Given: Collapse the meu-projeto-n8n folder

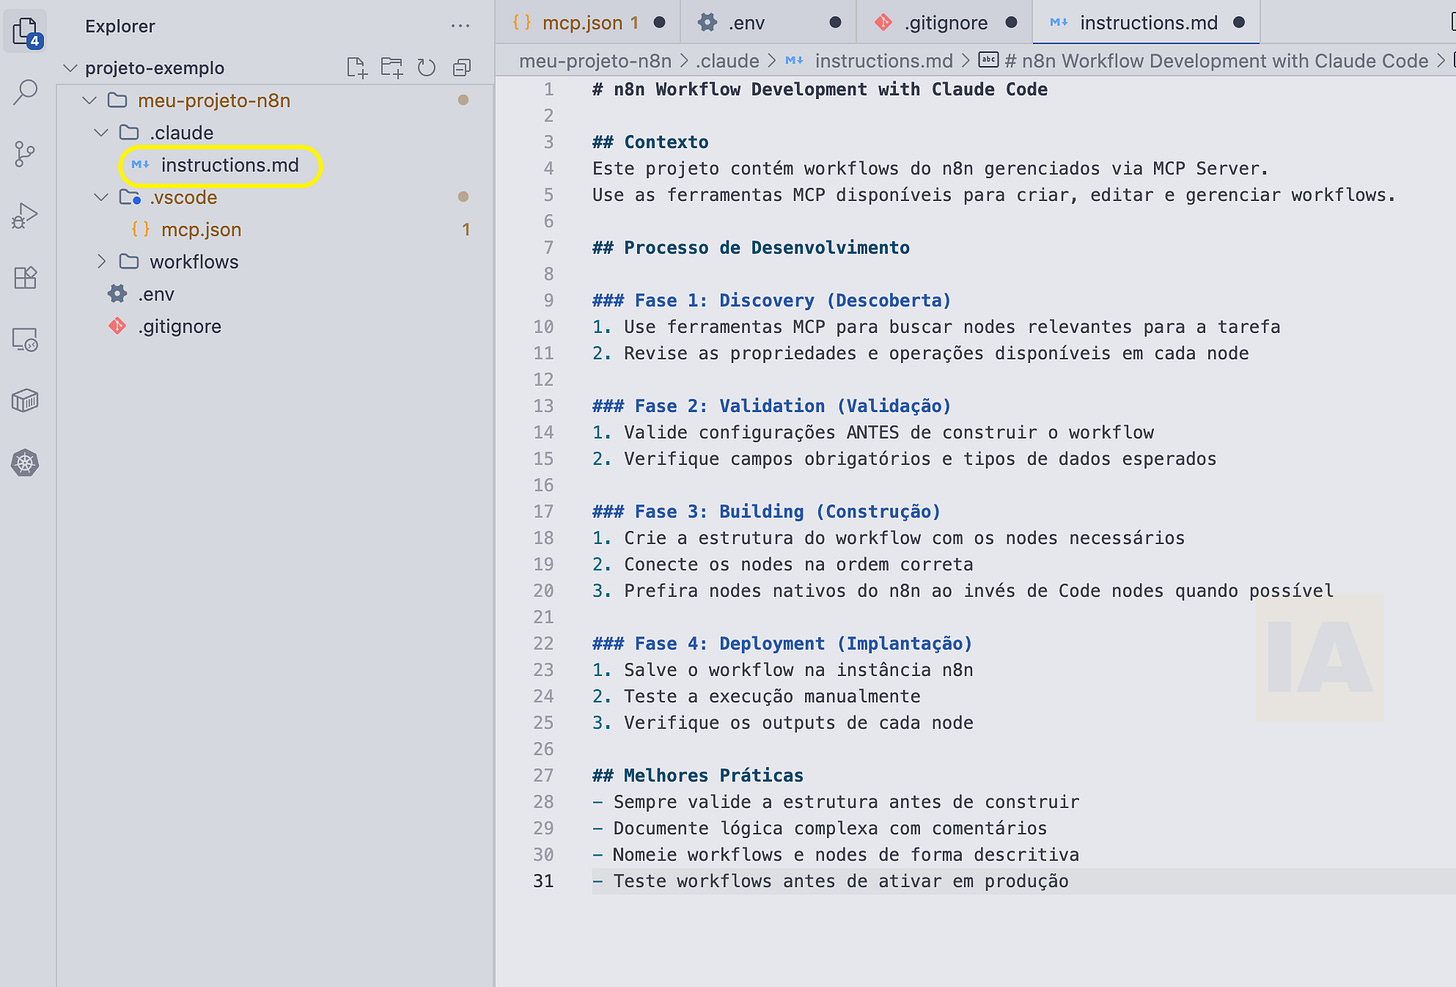Looking at the screenshot, I should [88, 100].
